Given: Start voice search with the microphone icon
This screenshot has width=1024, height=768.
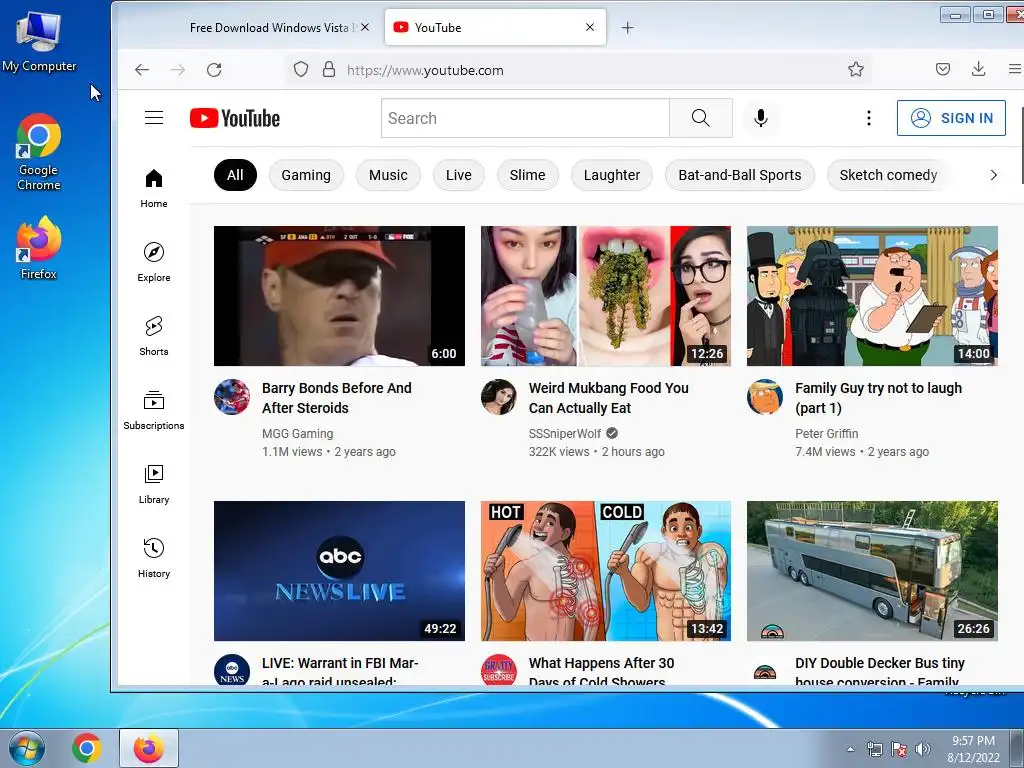Looking at the screenshot, I should click(761, 118).
